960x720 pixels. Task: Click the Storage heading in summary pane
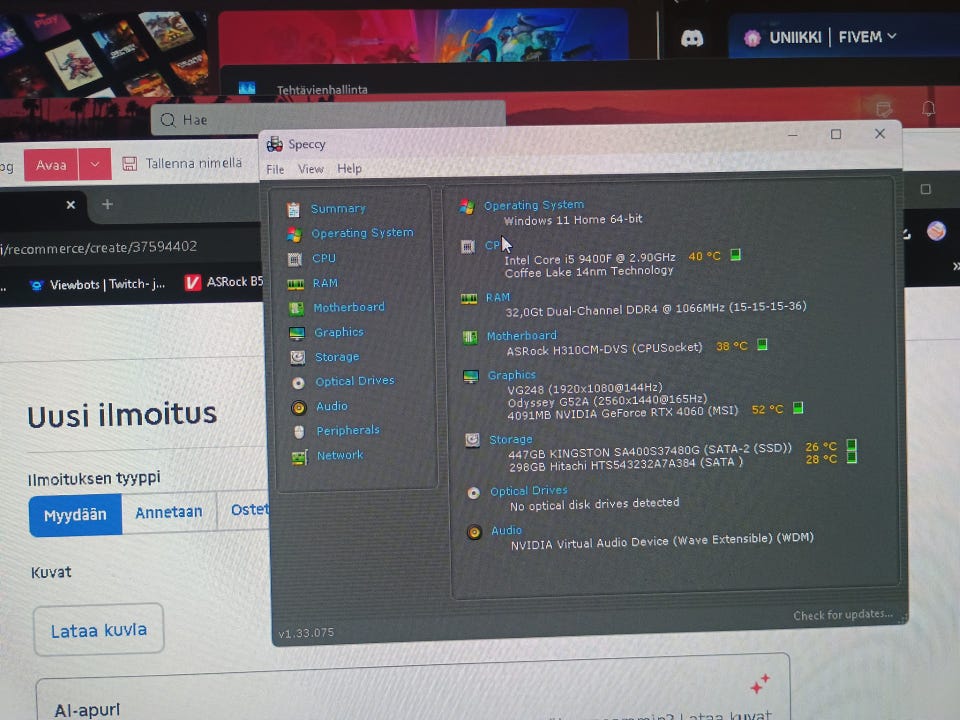pos(511,440)
